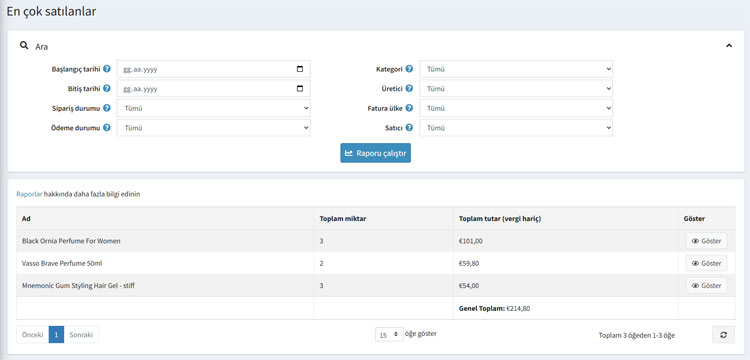Go to the Önceki page
Image resolution: width=750 pixels, height=360 pixels.
33,335
